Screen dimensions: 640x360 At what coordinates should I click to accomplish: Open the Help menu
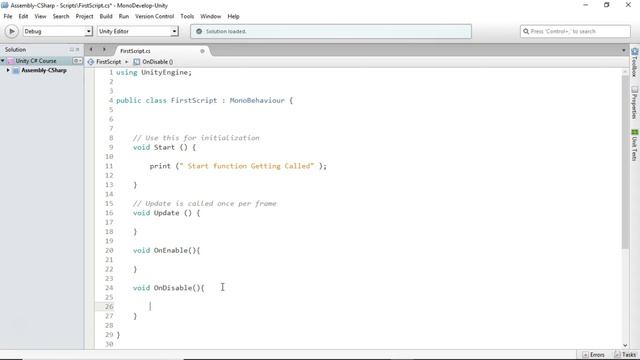click(233, 16)
